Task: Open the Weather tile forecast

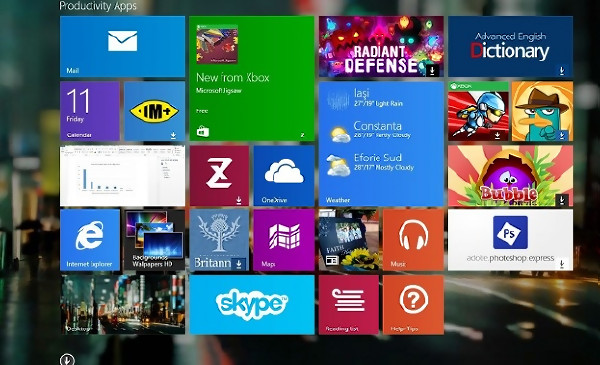Action: (x=381, y=144)
